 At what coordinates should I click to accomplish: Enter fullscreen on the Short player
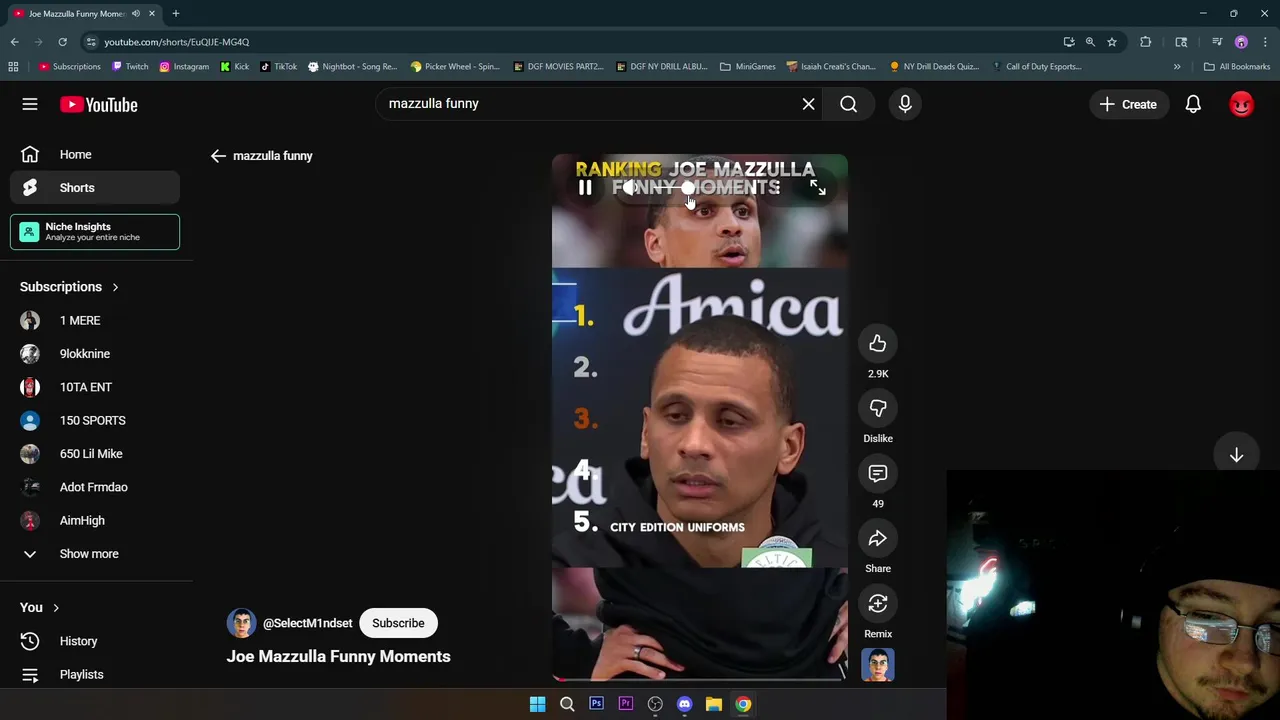(817, 188)
